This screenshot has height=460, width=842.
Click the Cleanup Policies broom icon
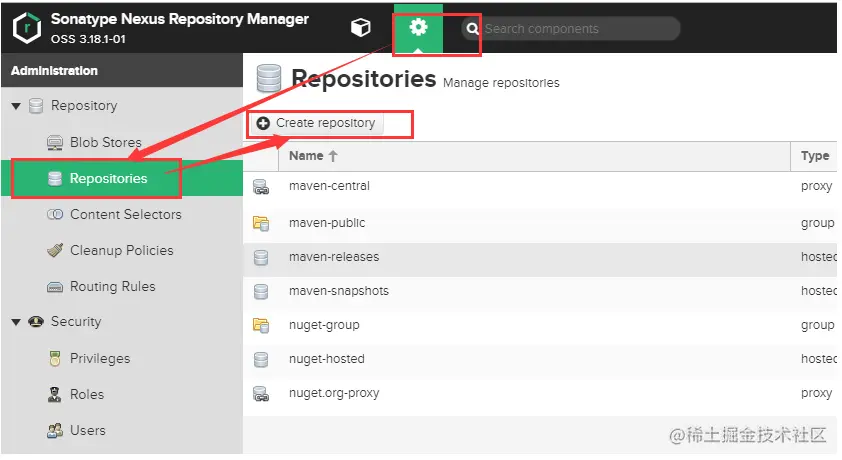click(55, 250)
